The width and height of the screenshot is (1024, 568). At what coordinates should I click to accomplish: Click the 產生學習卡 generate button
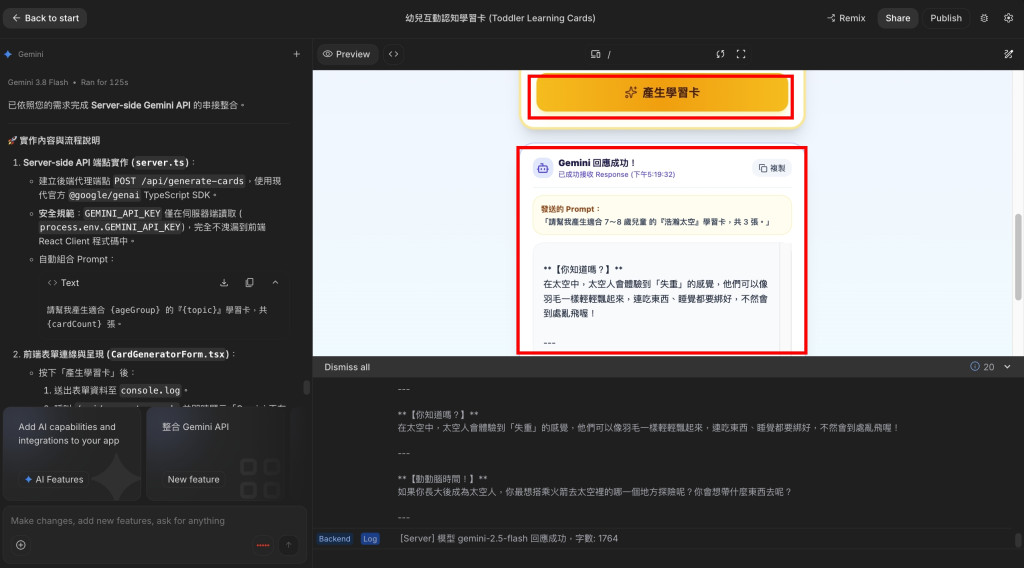point(662,93)
